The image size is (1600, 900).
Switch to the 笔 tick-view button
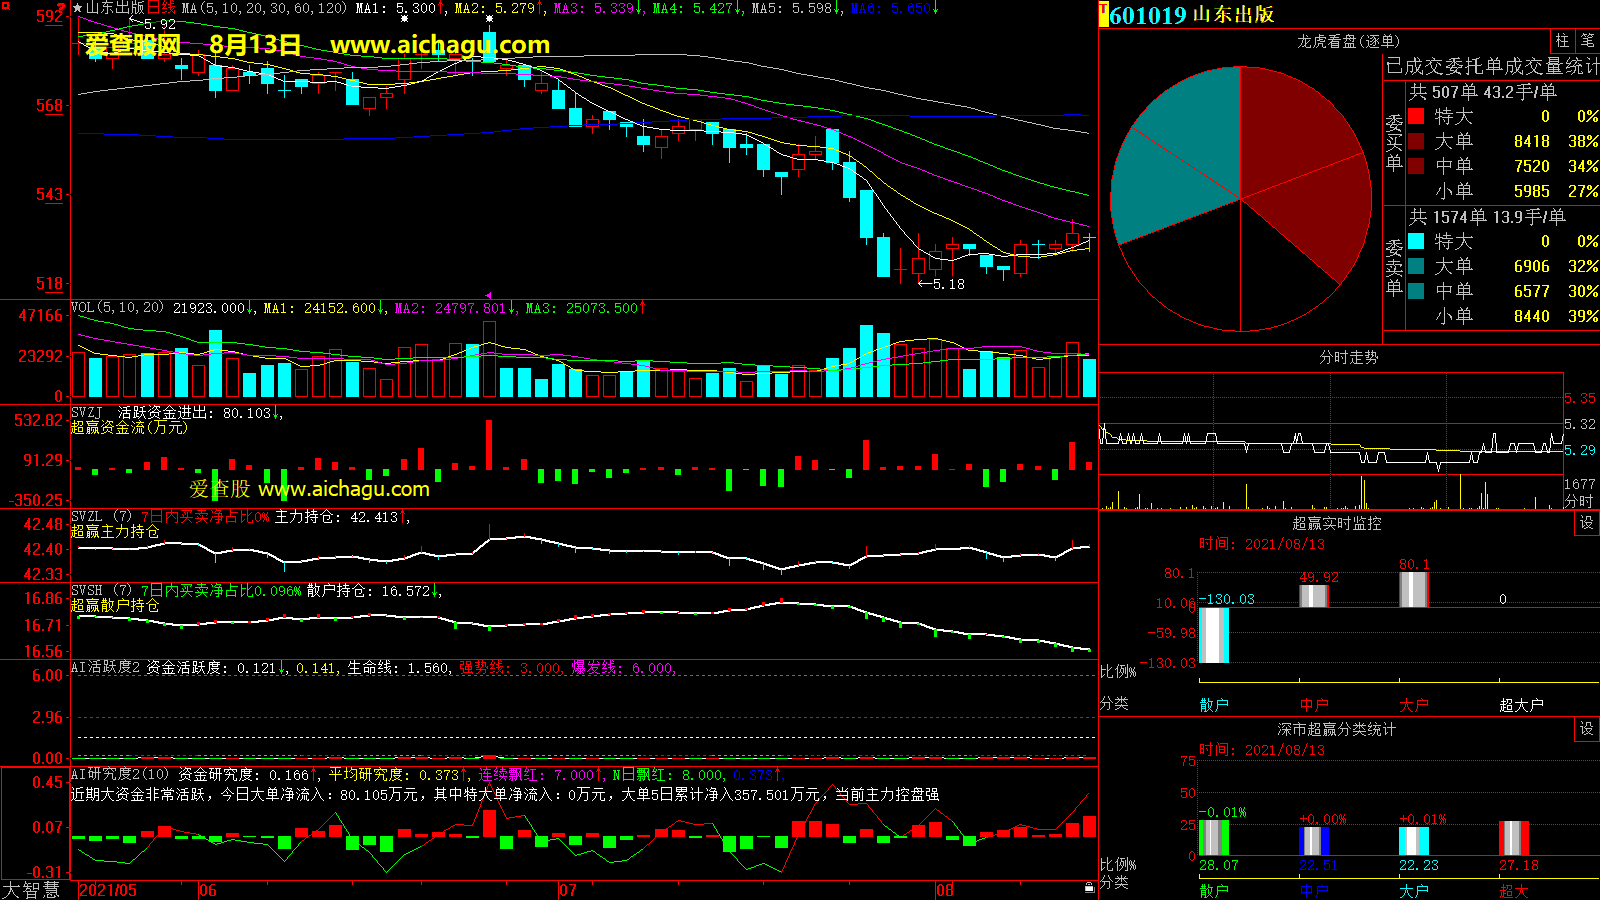[x=1587, y=40]
